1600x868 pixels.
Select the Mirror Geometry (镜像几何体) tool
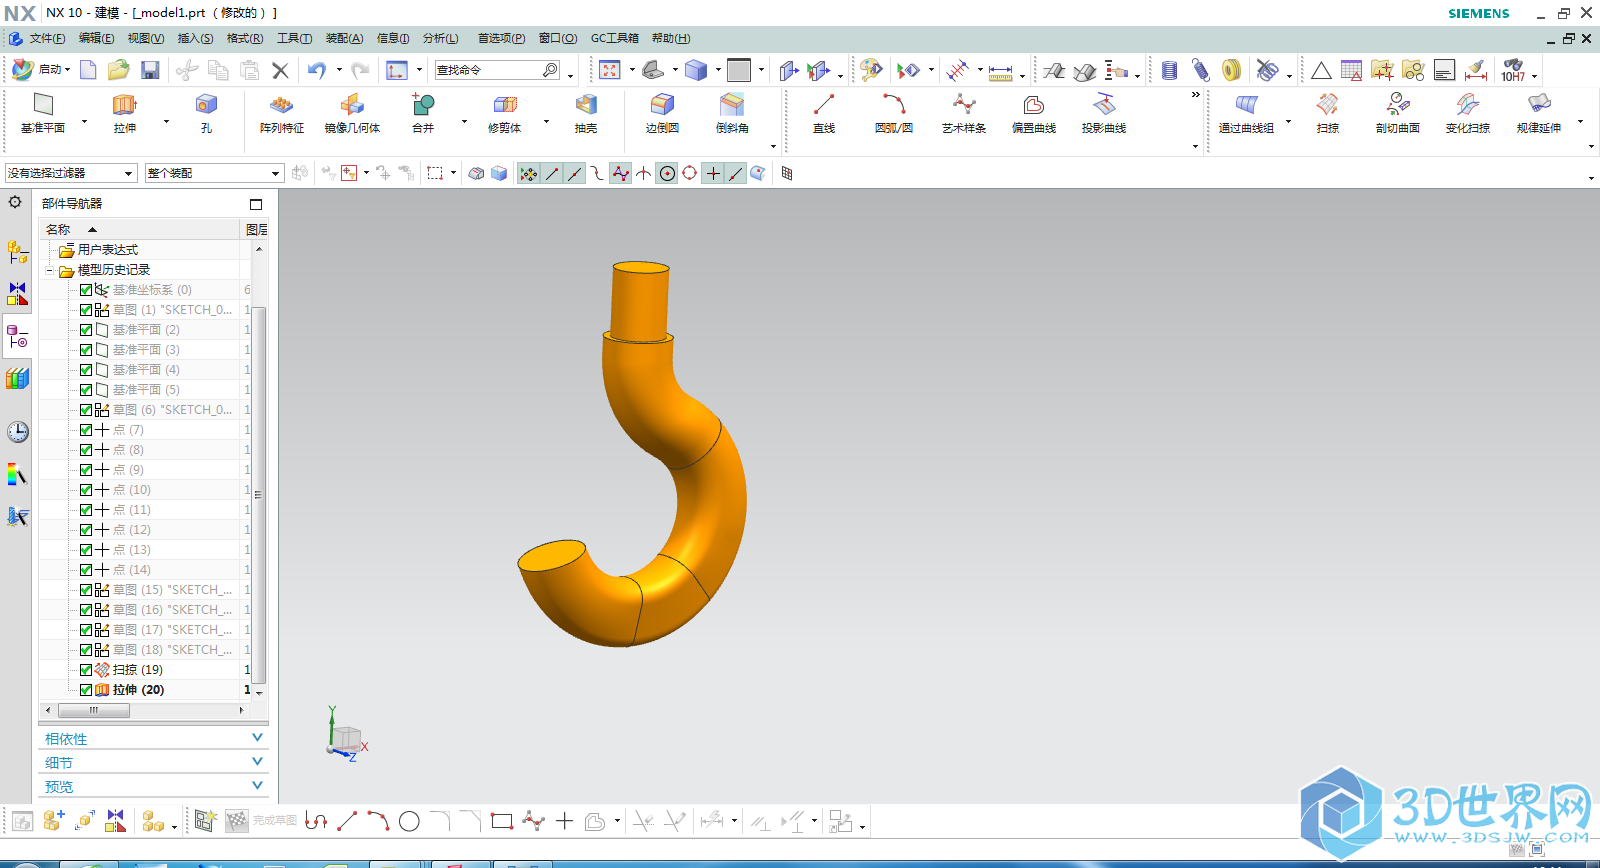click(352, 112)
